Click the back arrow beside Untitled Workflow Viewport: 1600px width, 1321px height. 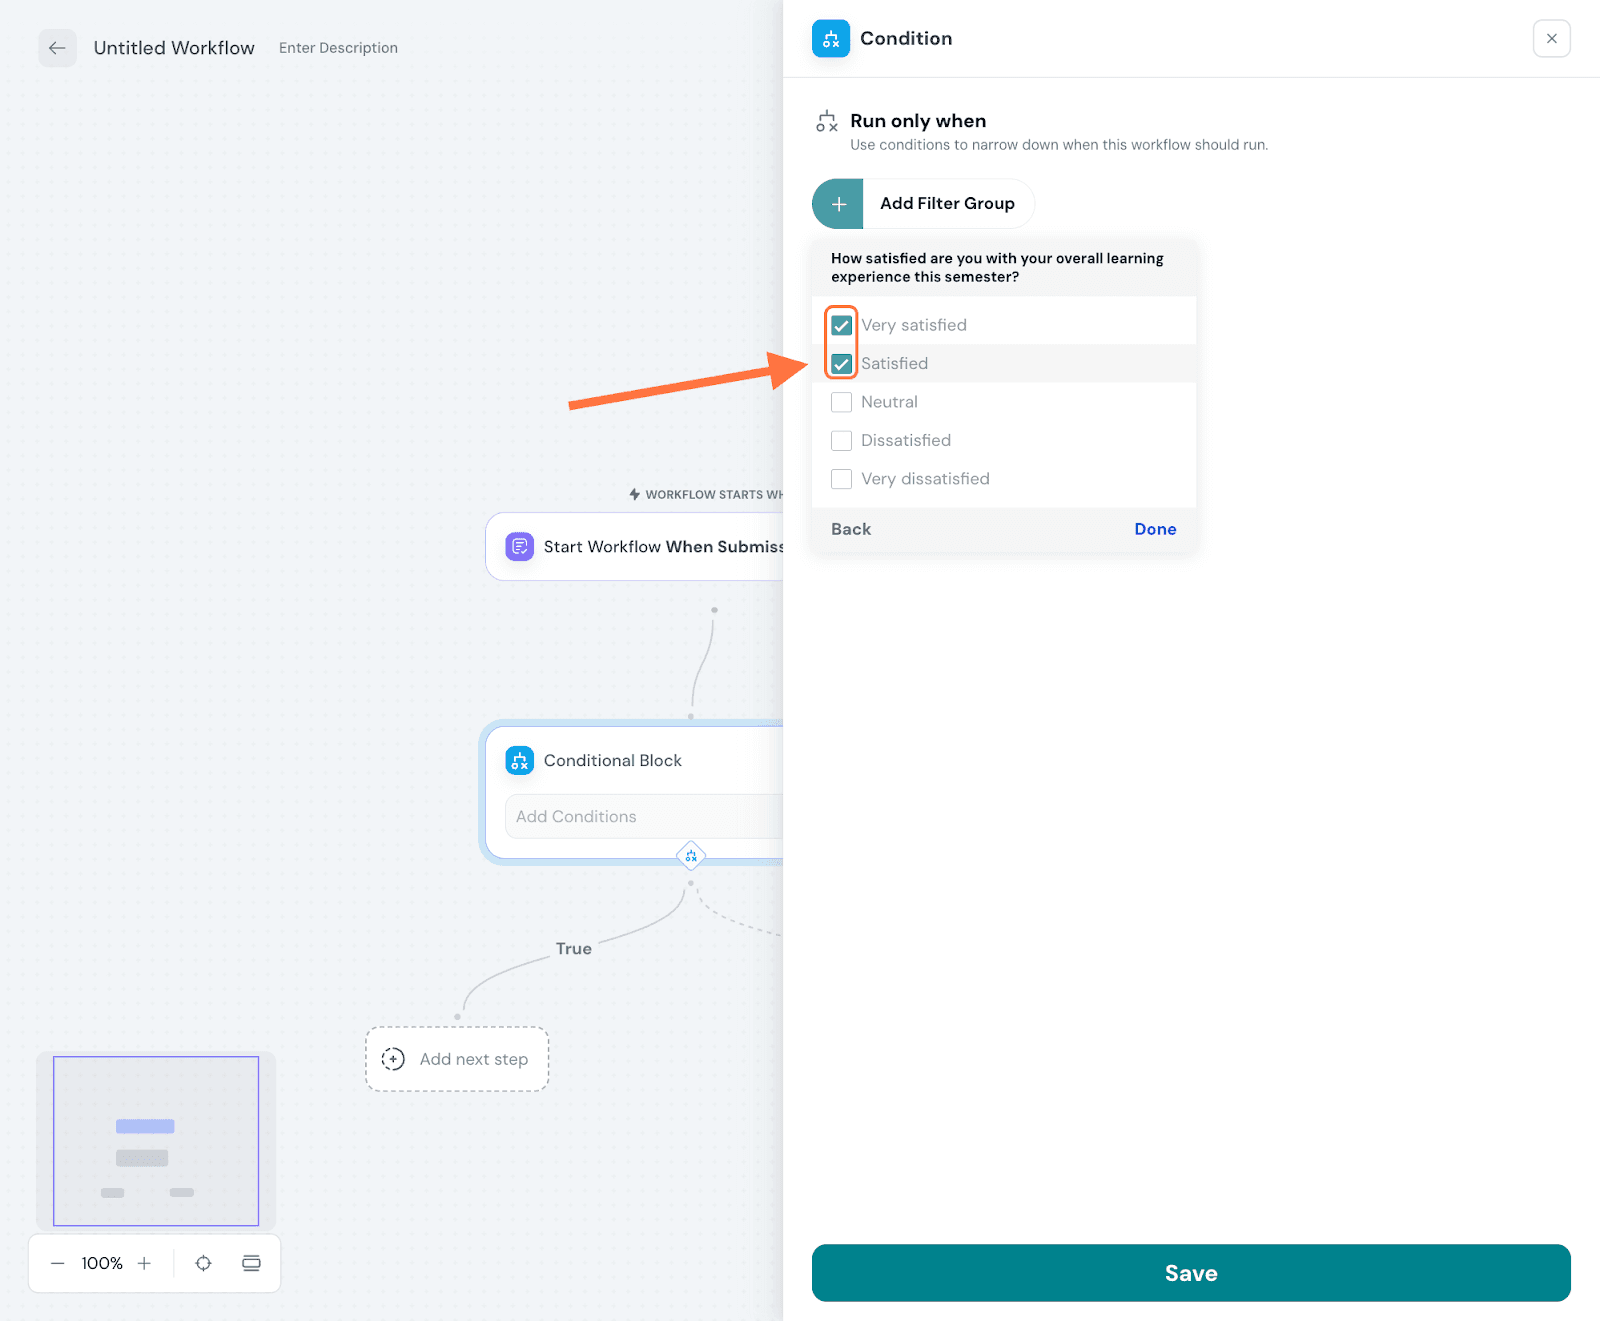click(x=57, y=48)
